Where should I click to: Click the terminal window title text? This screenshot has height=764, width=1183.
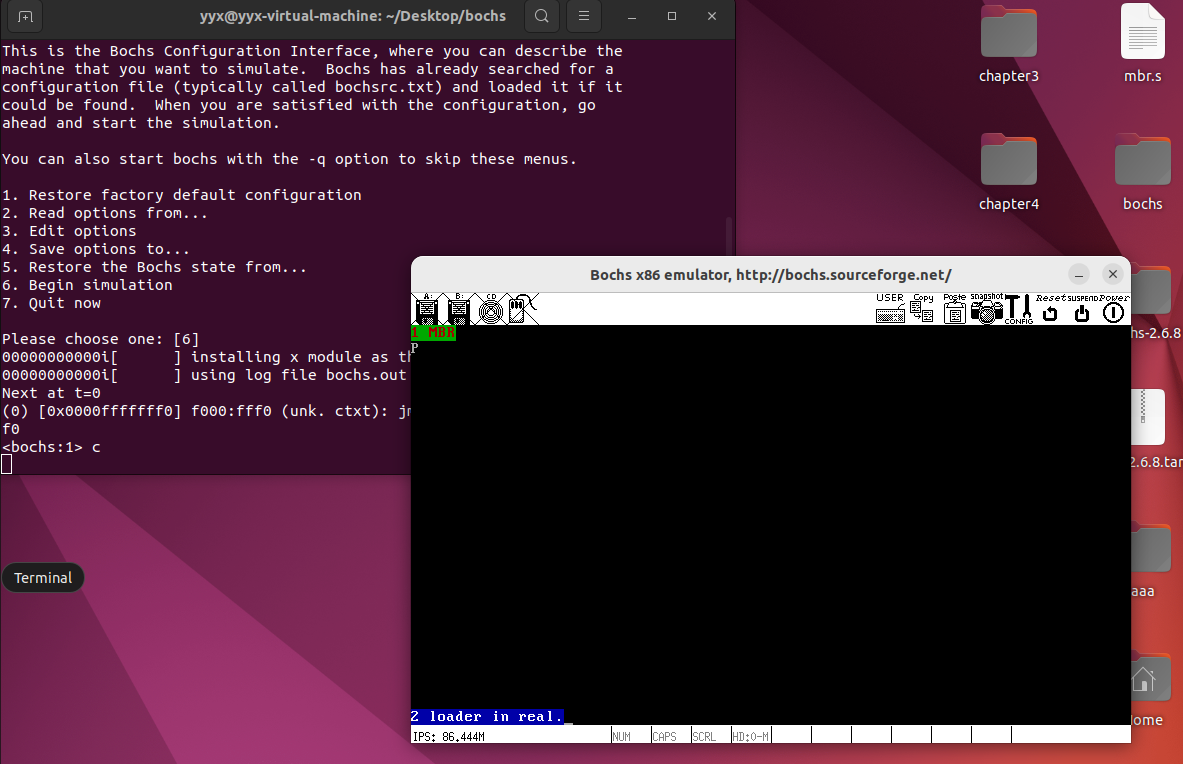352,16
